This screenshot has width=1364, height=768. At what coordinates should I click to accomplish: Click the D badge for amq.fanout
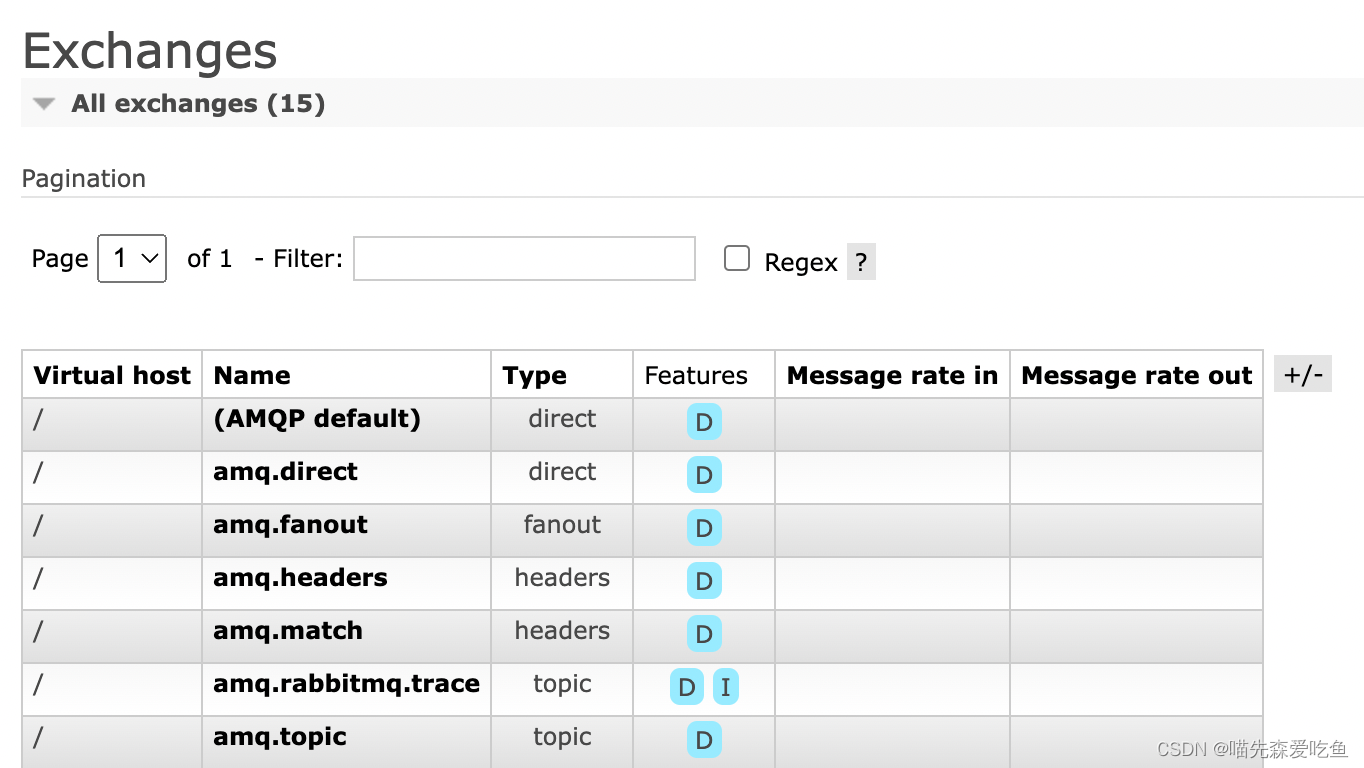click(x=704, y=528)
